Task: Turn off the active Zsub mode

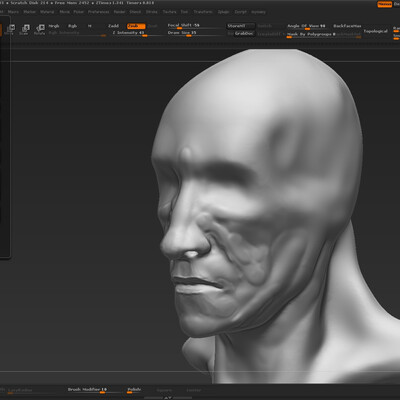Action: click(136, 26)
